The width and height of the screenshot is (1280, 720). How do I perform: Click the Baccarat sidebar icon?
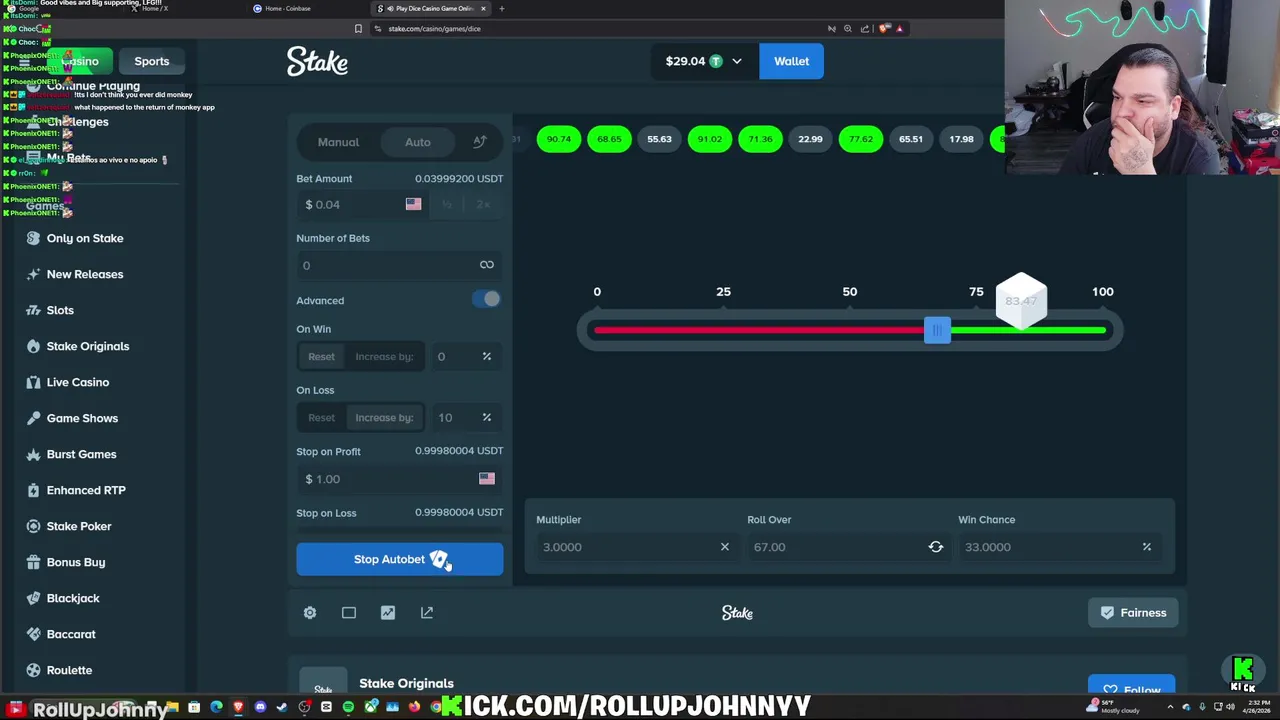point(33,634)
